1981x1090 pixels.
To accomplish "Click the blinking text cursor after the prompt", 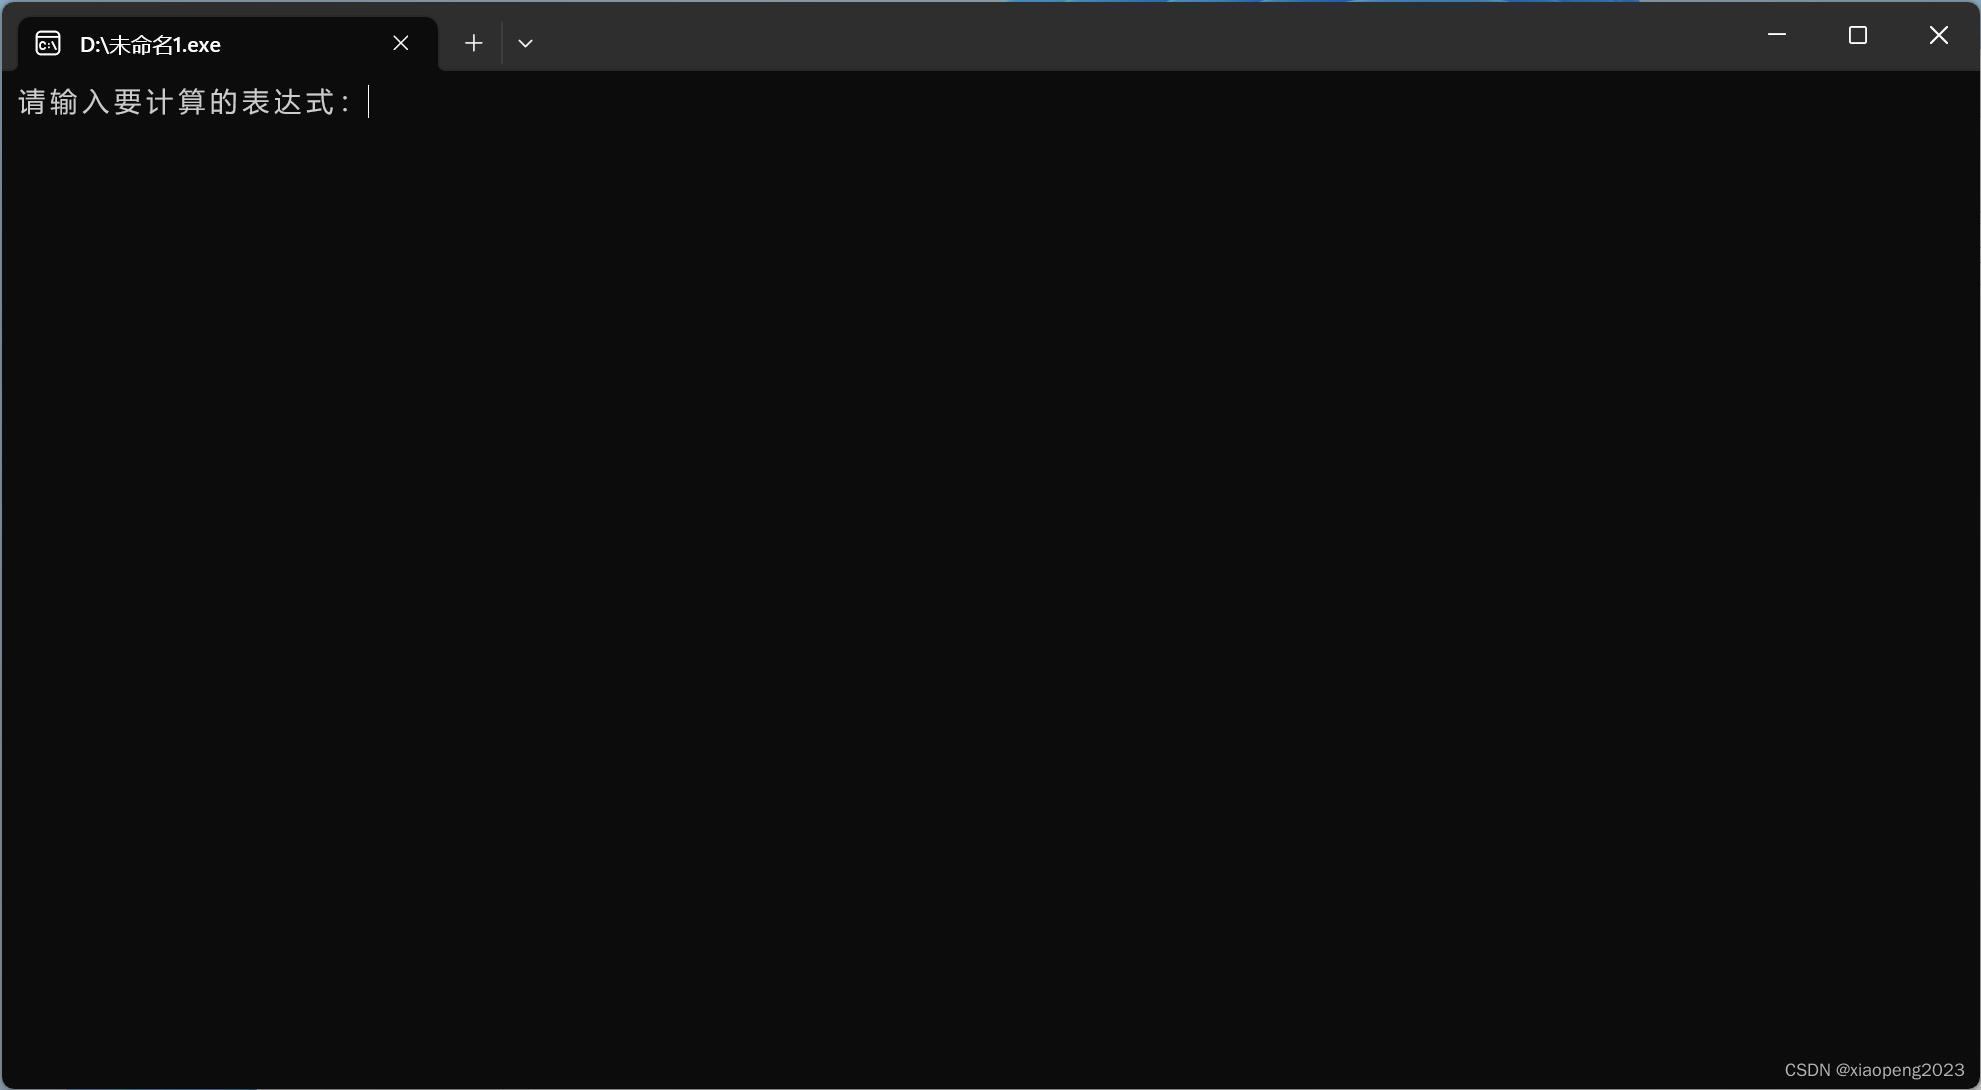I will (x=369, y=102).
